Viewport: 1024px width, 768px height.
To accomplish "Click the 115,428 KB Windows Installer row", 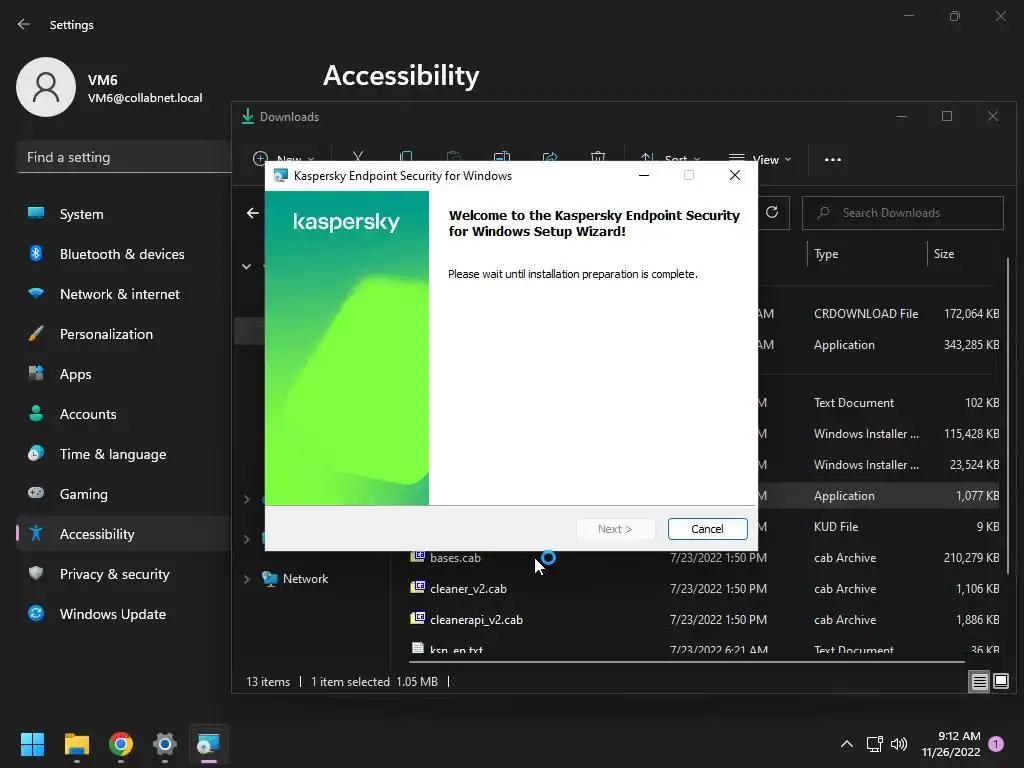I will [x=878, y=434].
